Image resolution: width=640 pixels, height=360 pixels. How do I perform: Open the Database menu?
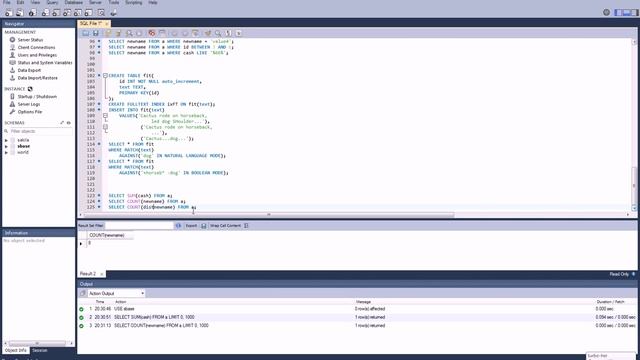pos(73,2)
